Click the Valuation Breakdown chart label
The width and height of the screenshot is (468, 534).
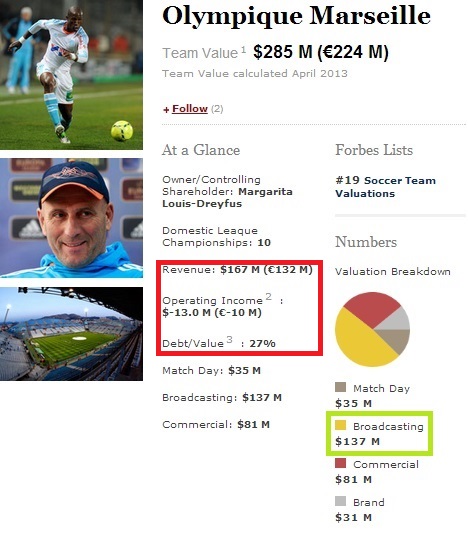[393, 272]
